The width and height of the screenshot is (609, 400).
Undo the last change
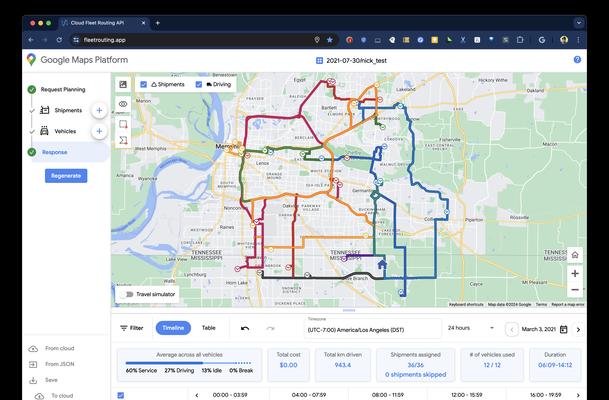coord(245,329)
